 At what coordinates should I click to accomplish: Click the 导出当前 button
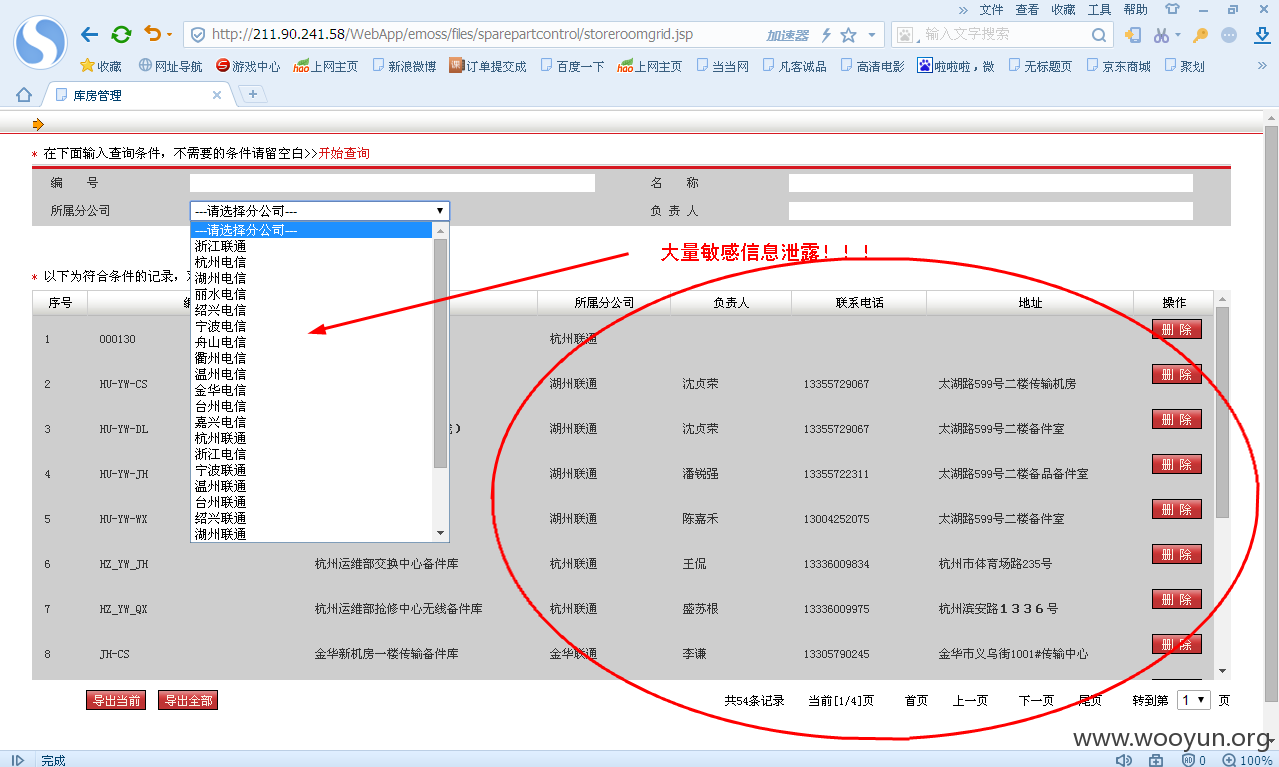click(116, 700)
